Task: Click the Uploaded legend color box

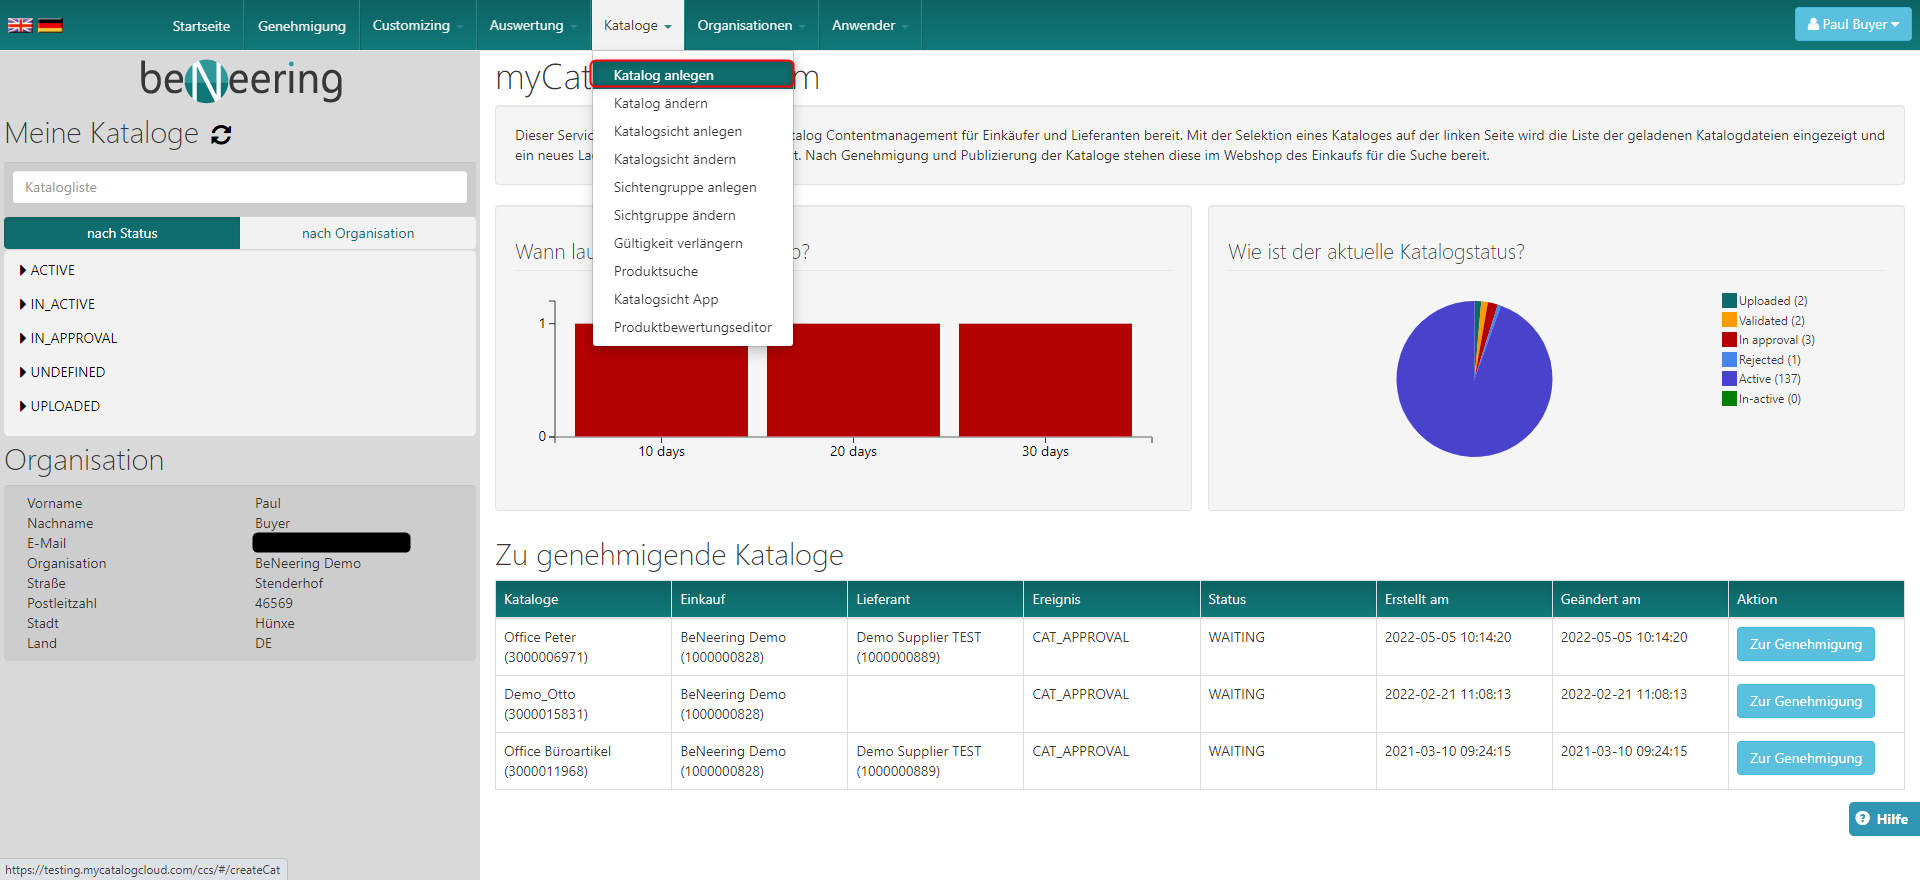Action: [1729, 301]
